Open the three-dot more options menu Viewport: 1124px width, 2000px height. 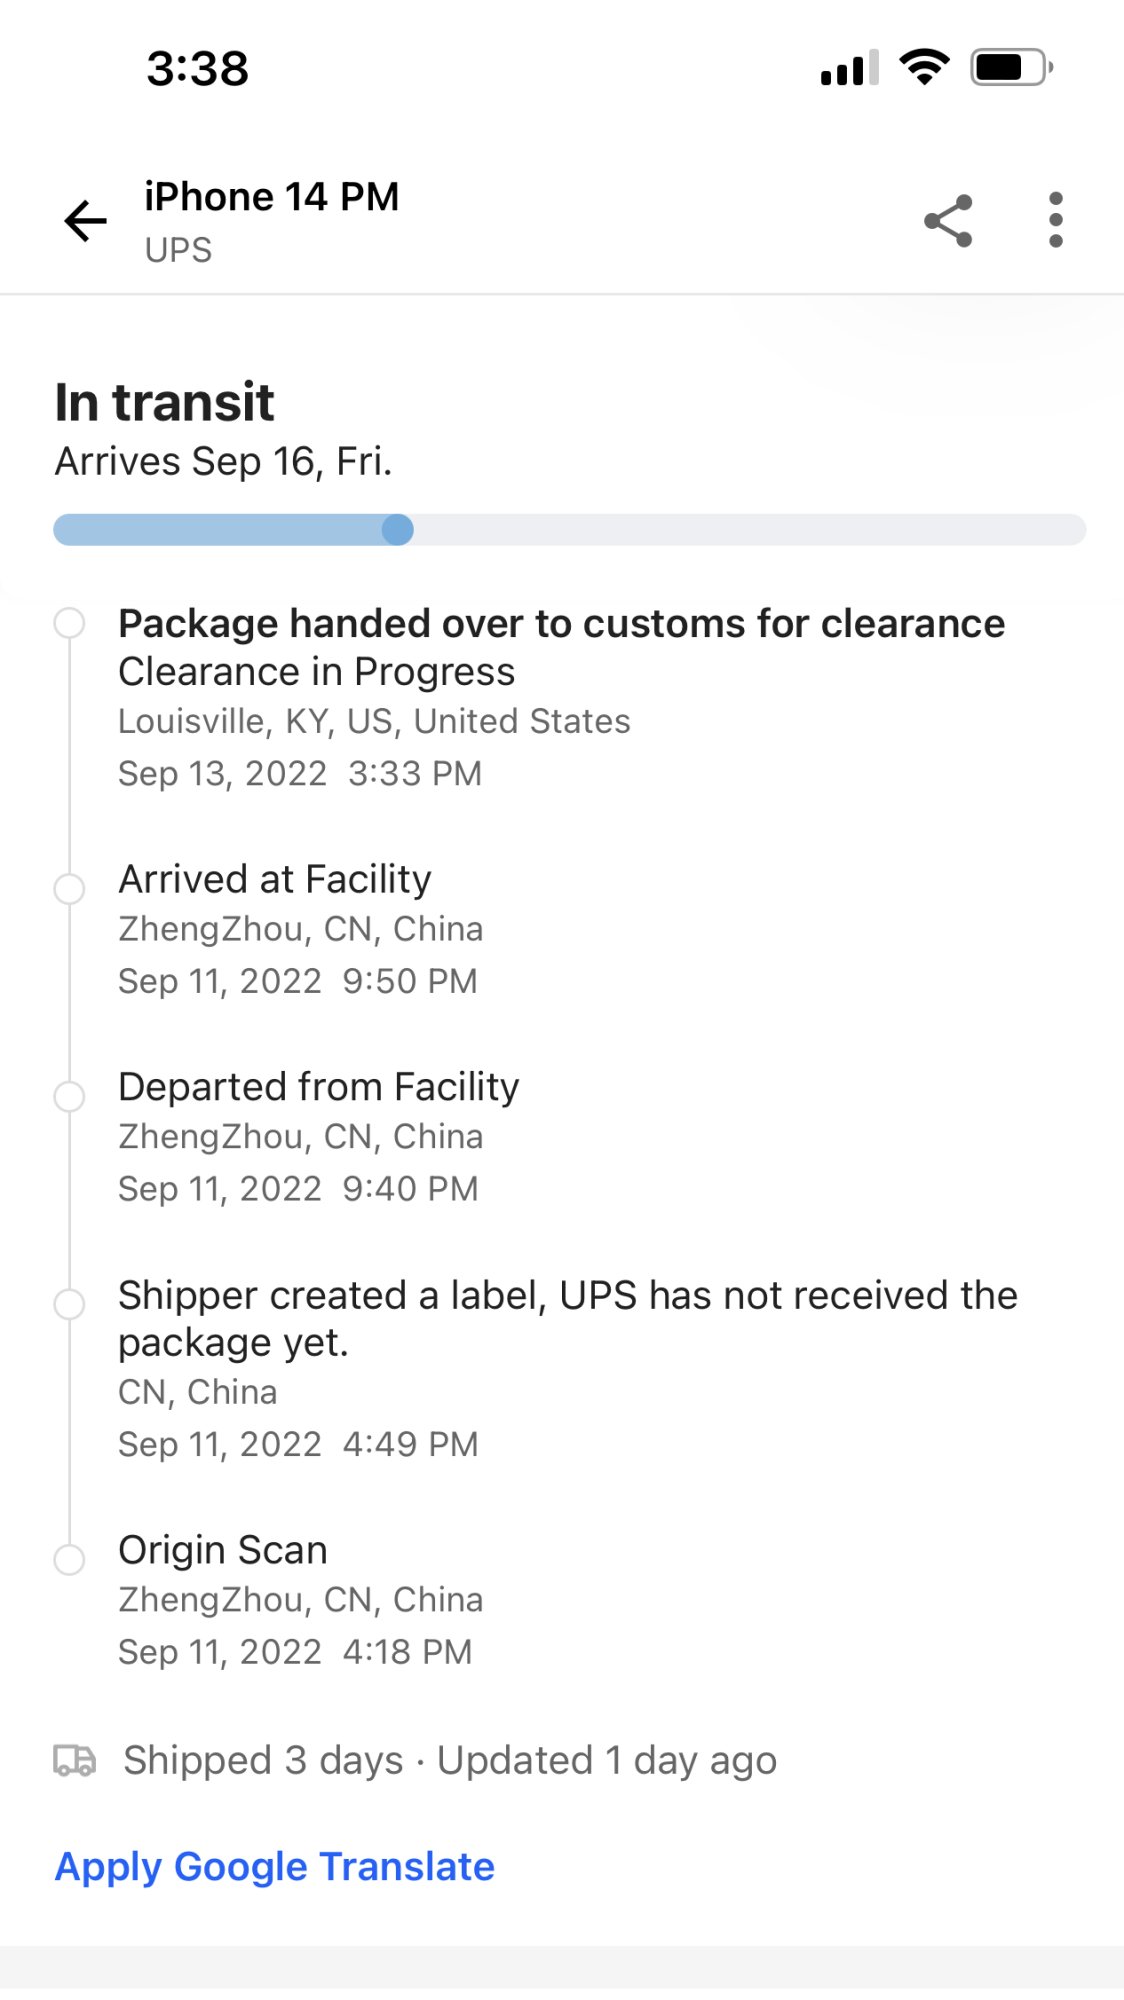pos(1055,220)
